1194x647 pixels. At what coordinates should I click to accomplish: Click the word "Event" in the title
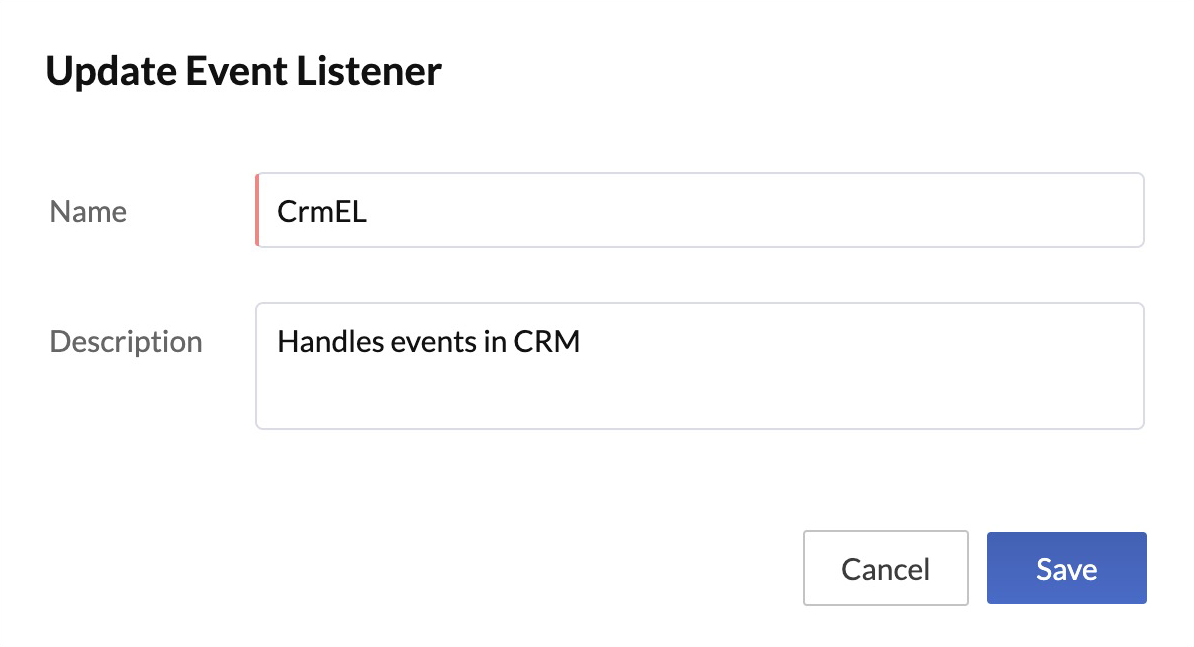click(x=230, y=72)
